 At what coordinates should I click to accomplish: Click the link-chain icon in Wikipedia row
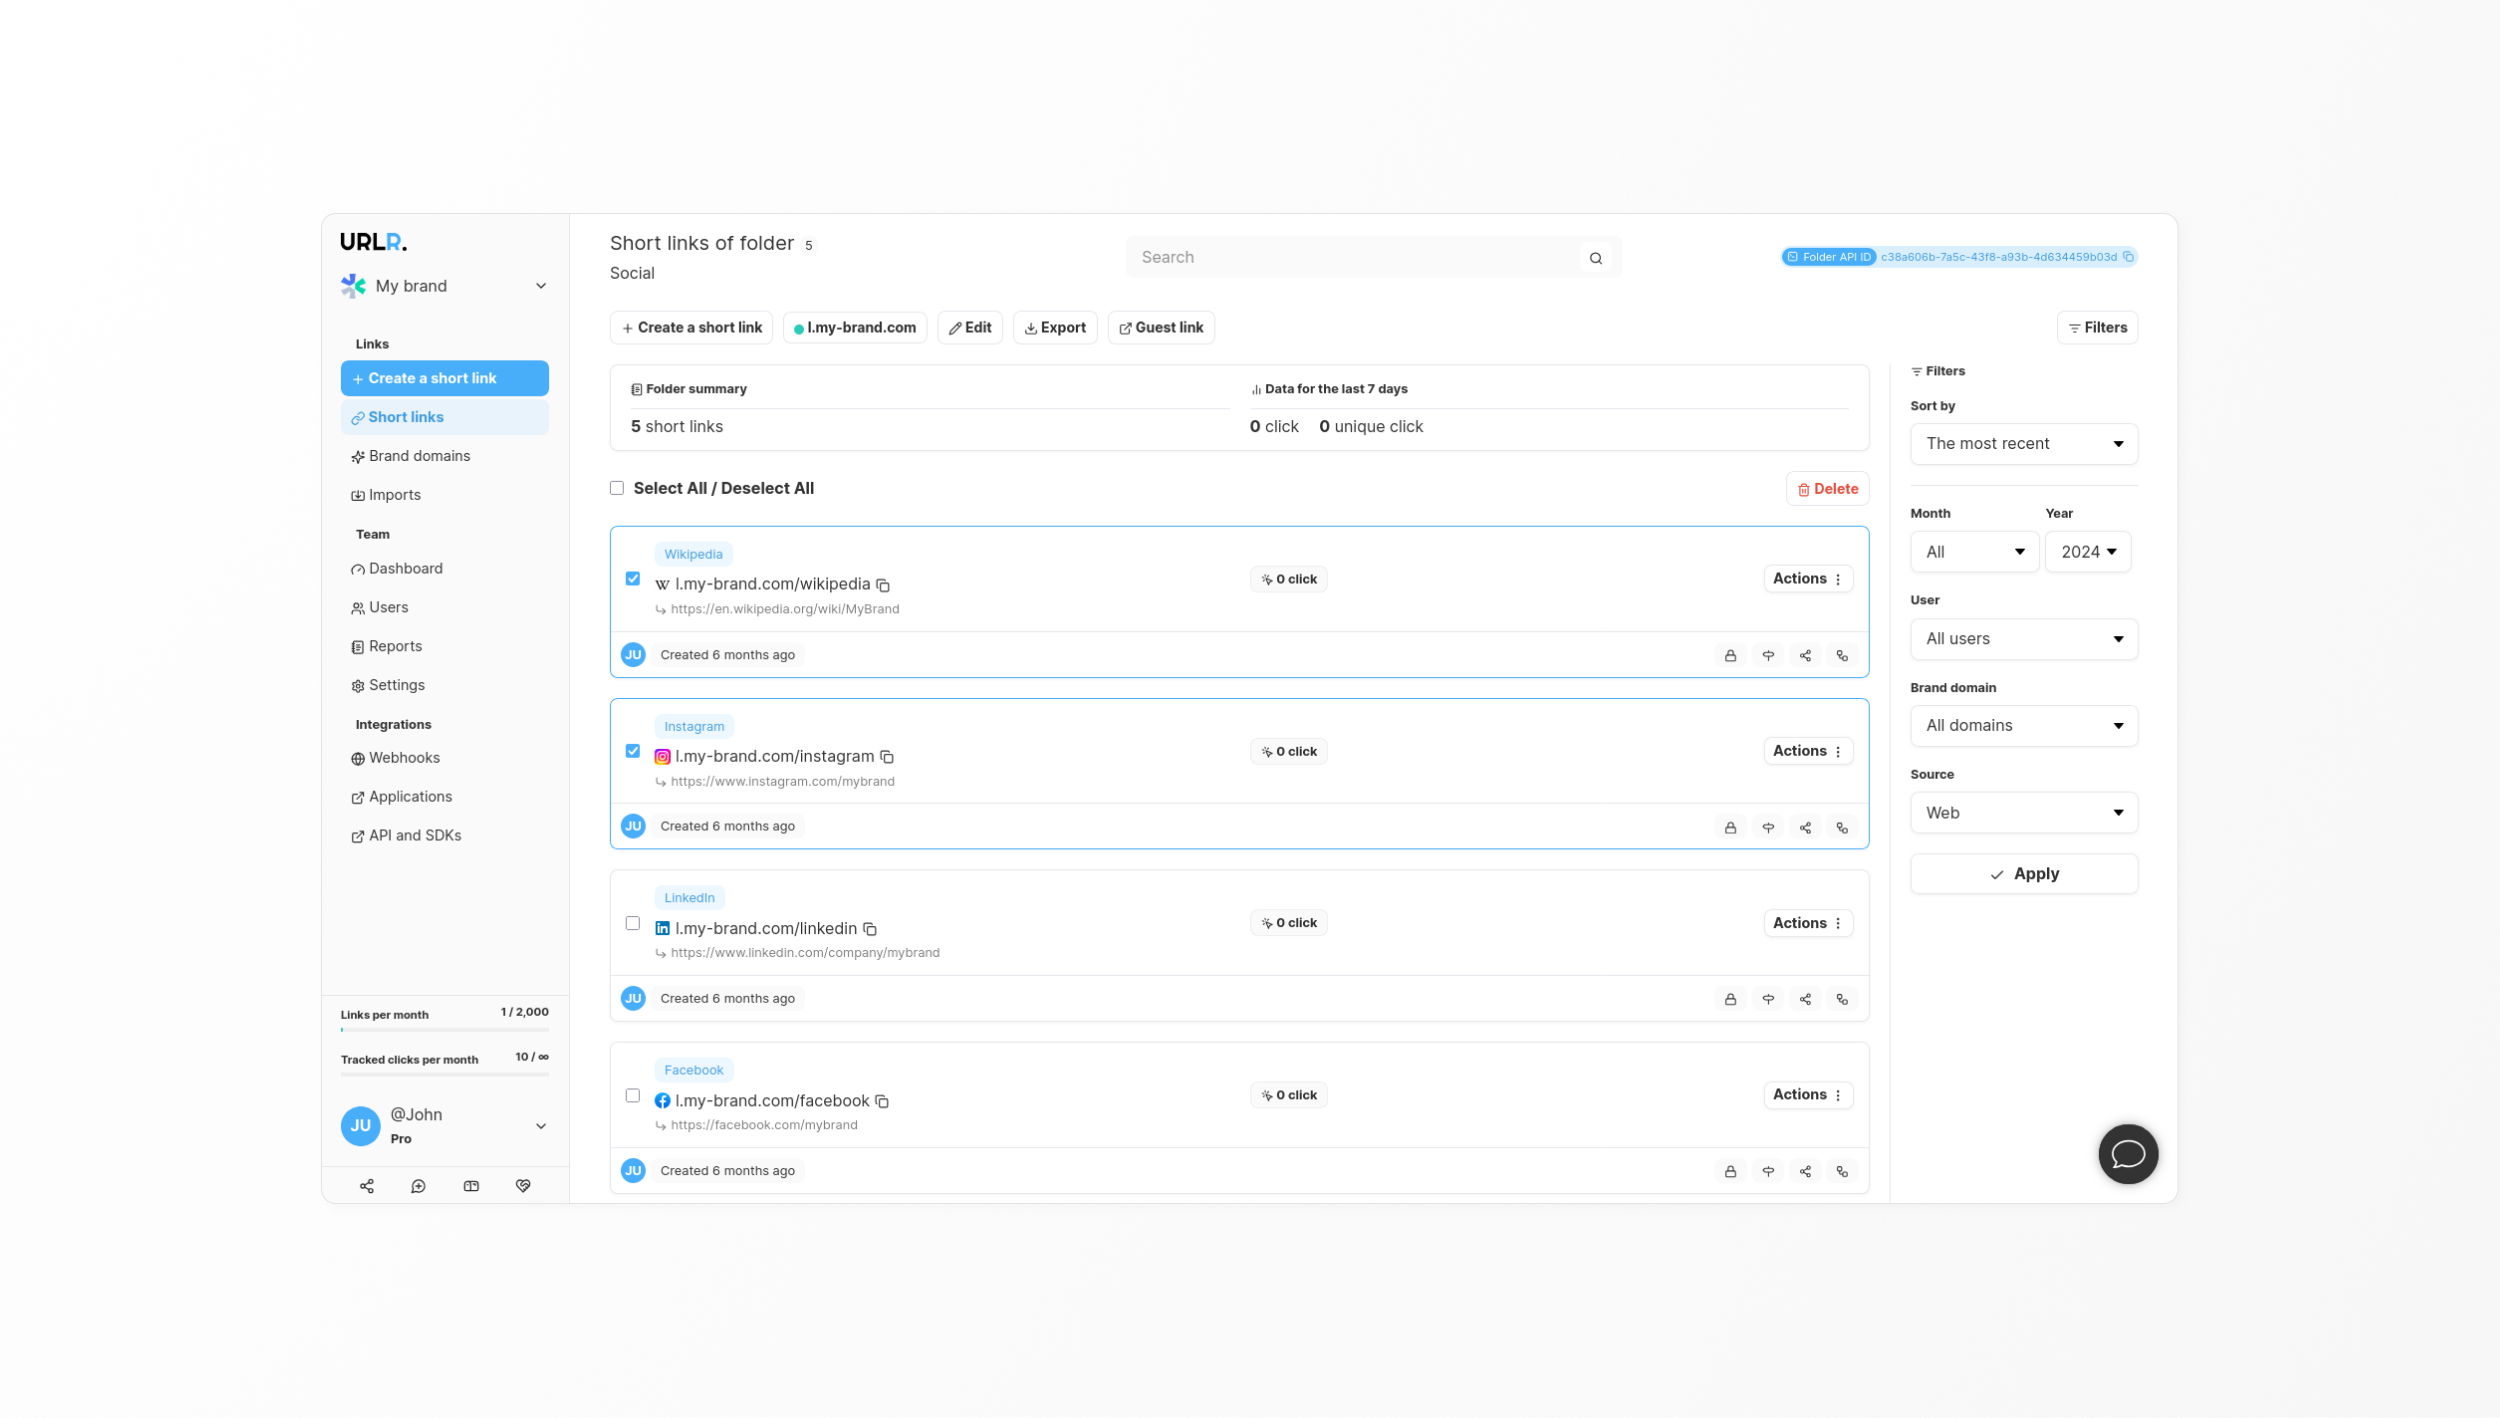pos(1842,656)
